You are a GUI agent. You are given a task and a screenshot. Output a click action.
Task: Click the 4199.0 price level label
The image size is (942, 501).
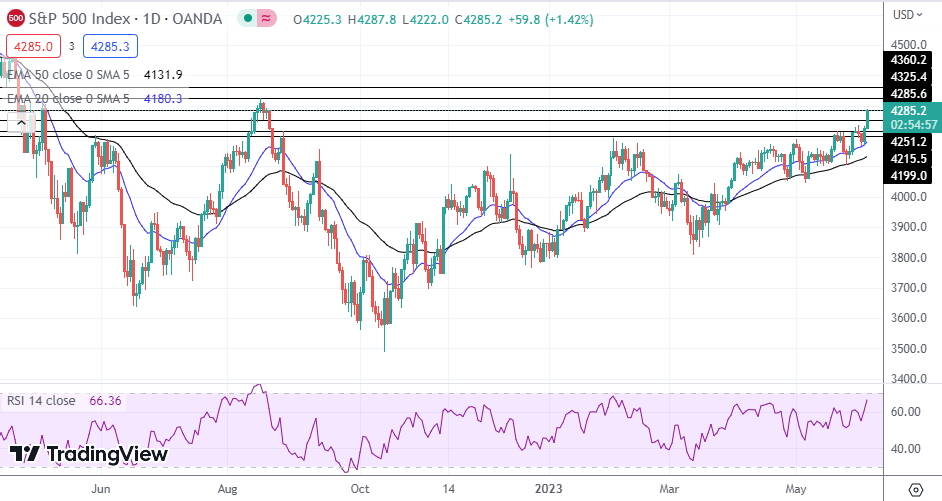(x=908, y=175)
